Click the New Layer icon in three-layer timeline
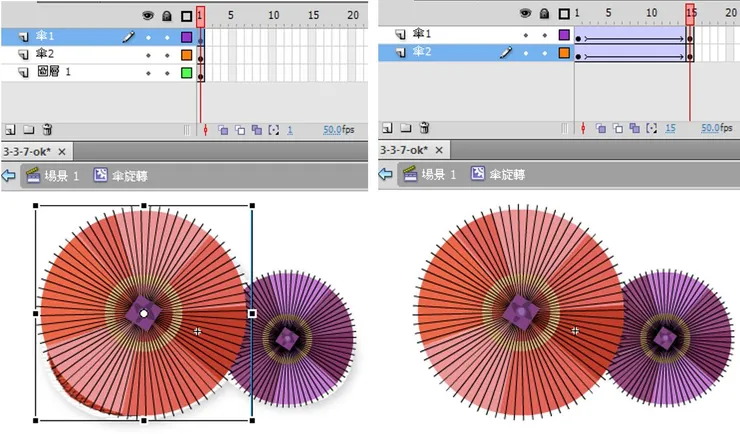This screenshot has width=740, height=434. tap(10, 129)
